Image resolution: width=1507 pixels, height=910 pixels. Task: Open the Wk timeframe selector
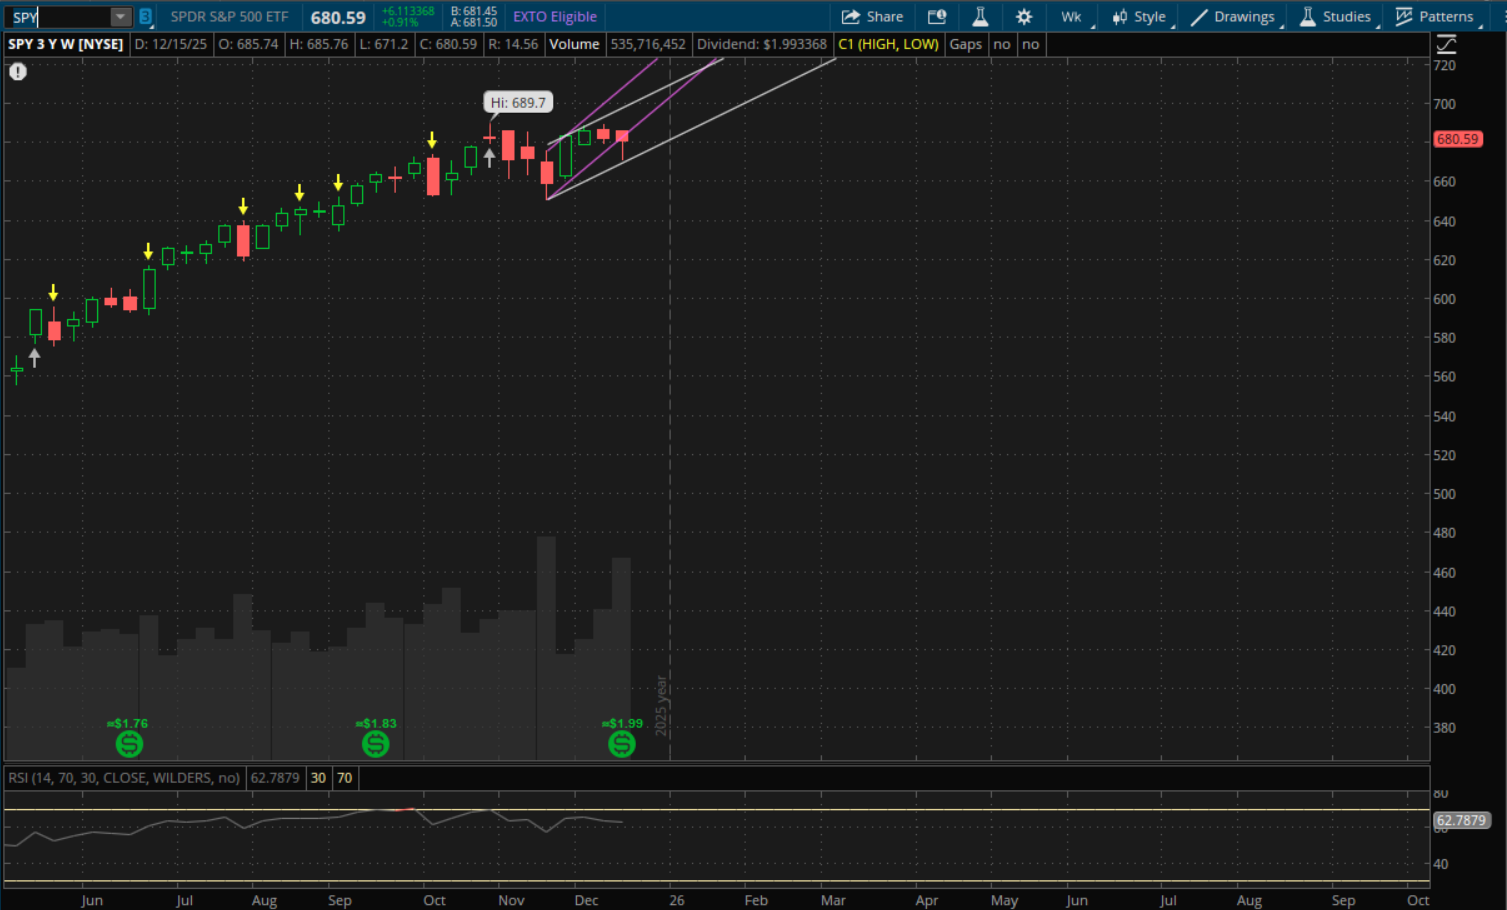coord(1072,17)
